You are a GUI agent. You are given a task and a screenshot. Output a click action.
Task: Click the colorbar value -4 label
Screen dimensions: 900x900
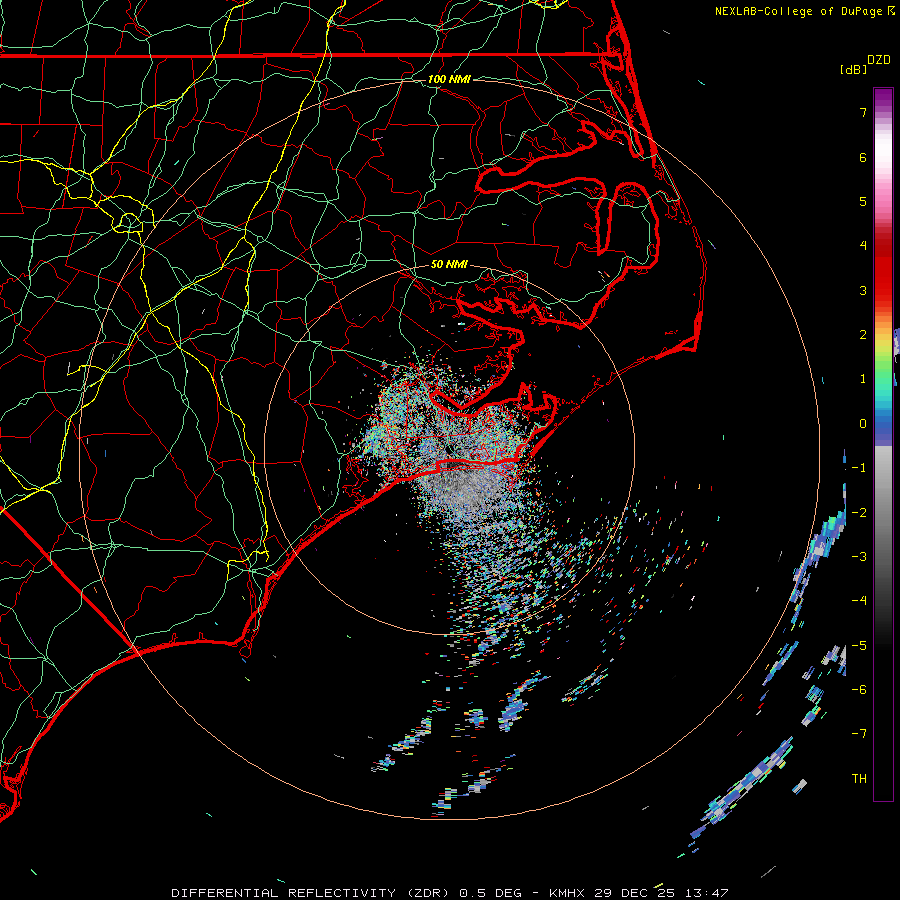coord(859,601)
